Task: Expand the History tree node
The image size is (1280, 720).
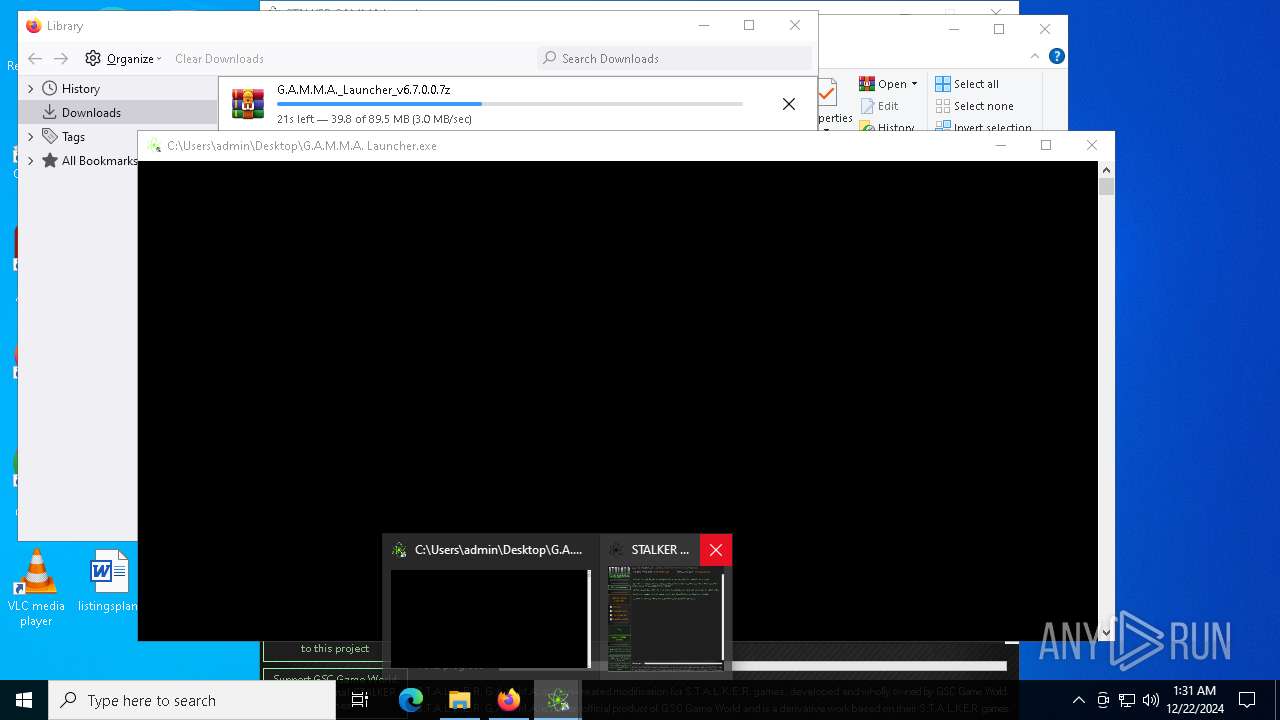Action: pos(30,89)
